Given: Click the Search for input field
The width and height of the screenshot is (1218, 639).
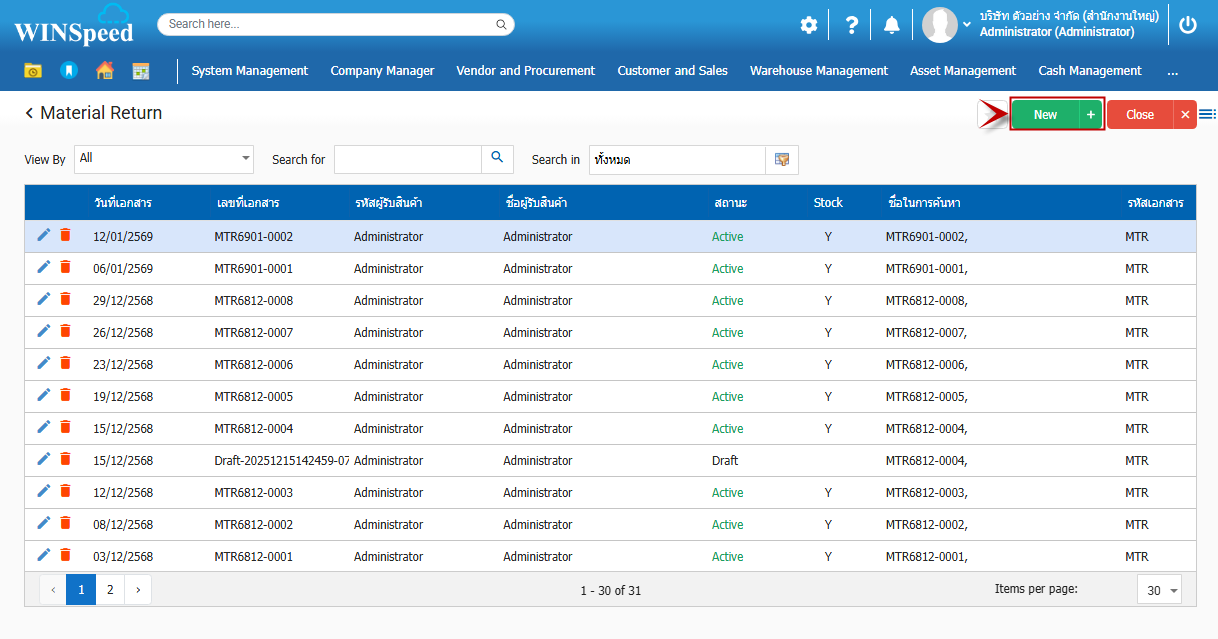Looking at the screenshot, I should tap(408, 160).
